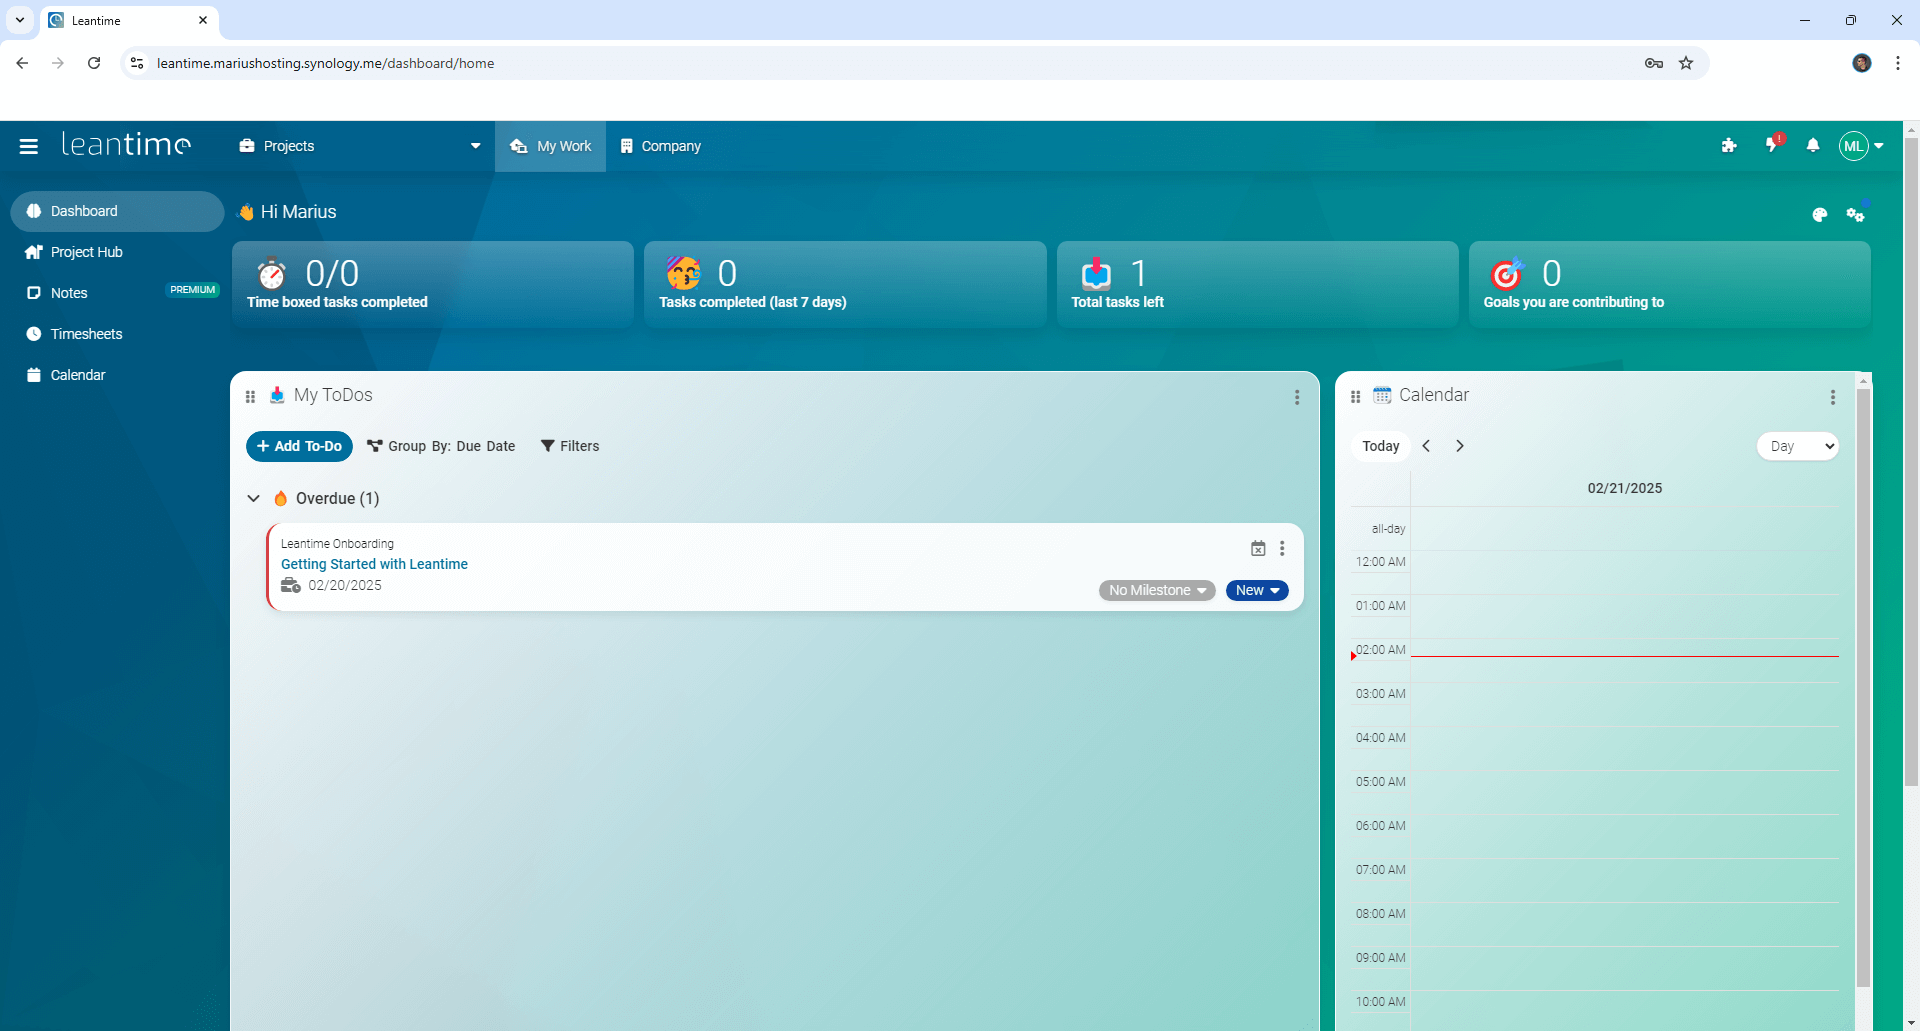The height and width of the screenshot is (1031, 1920).
Task: Open Chrome three-dot menu
Action: point(1897,63)
